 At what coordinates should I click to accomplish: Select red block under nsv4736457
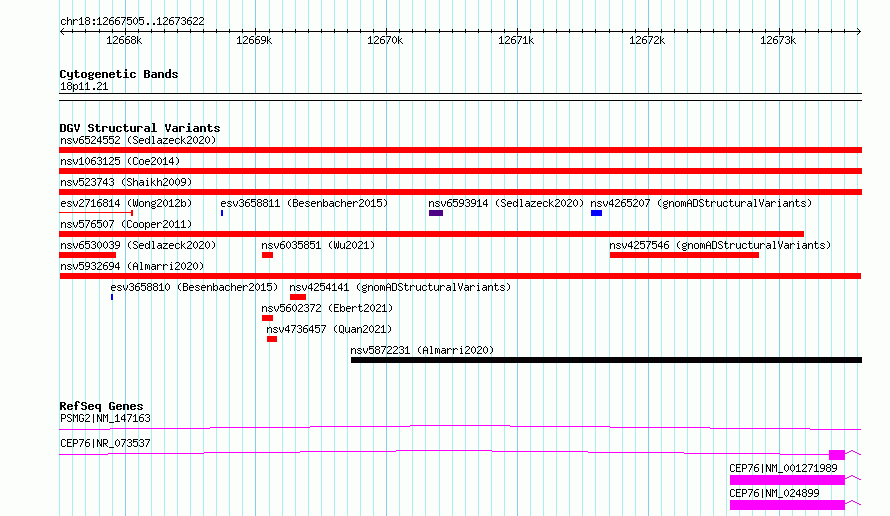pos(272,339)
